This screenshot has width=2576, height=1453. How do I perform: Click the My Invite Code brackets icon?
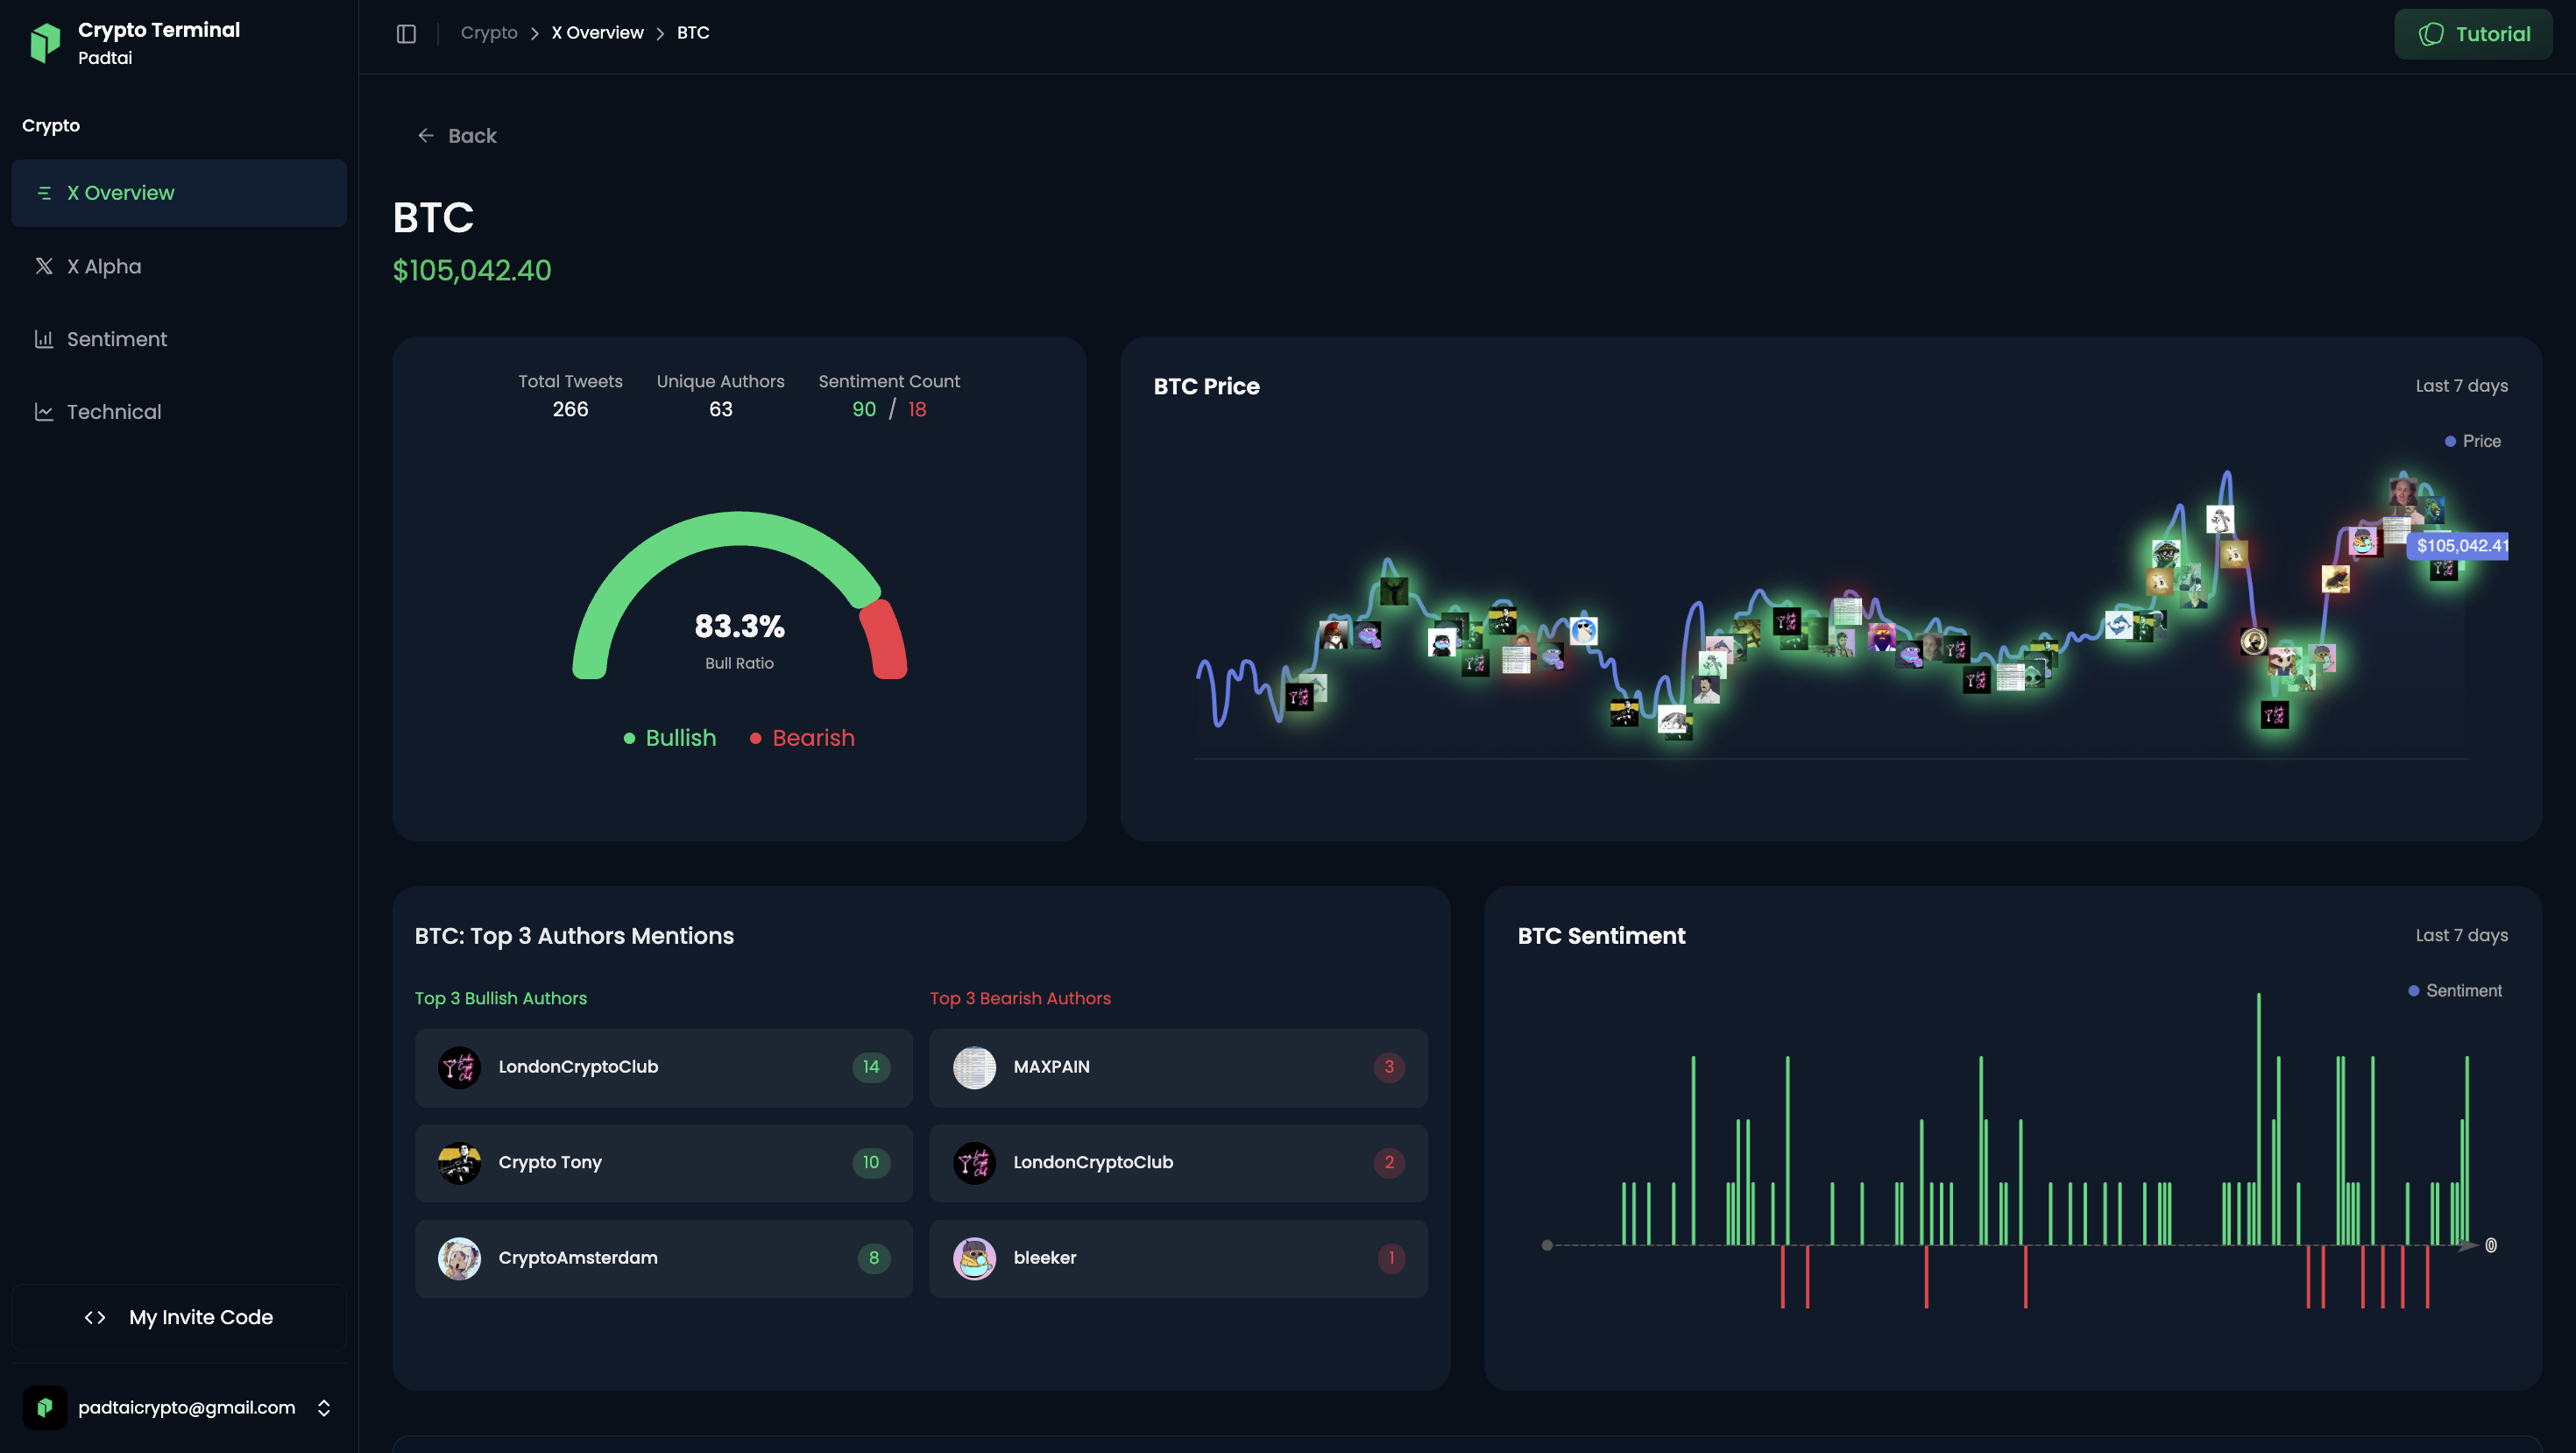click(x=95, y=1317)
